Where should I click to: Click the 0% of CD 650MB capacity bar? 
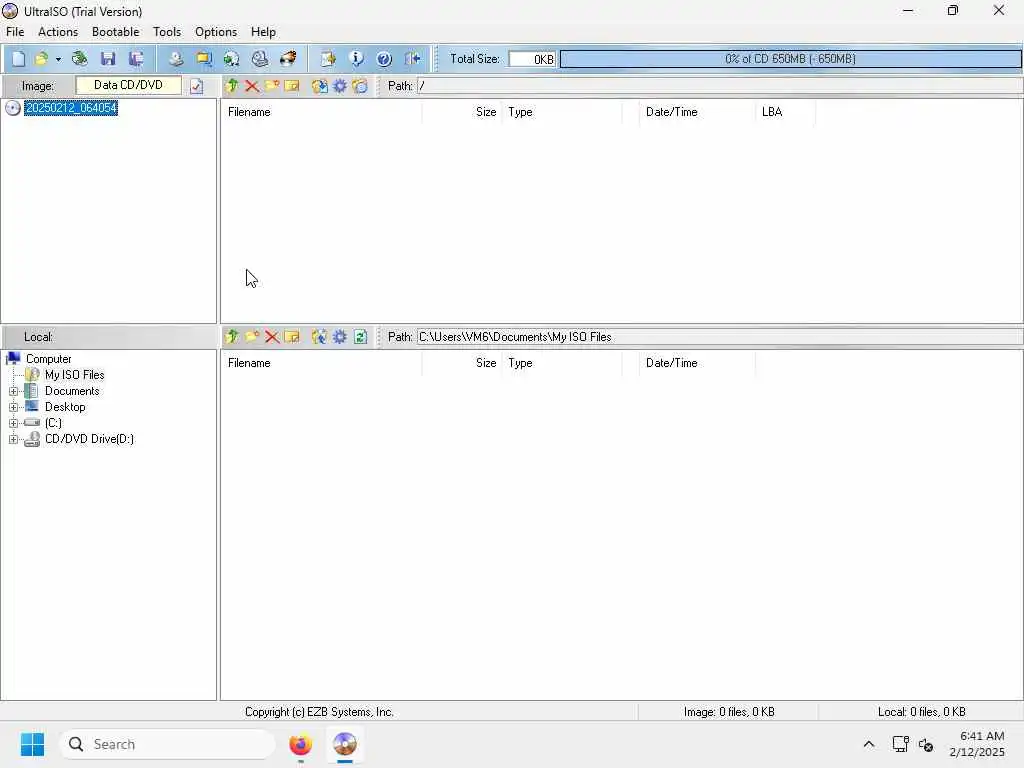790,59
